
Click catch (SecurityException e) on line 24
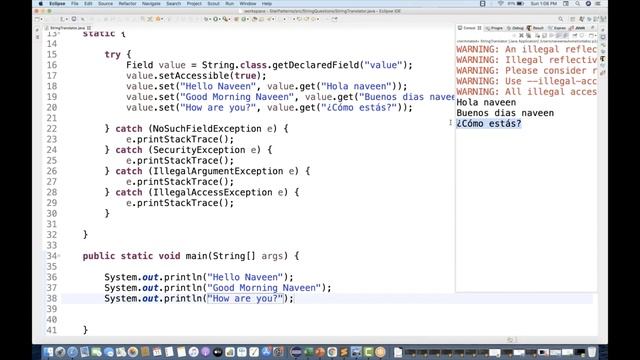point(188,150)
